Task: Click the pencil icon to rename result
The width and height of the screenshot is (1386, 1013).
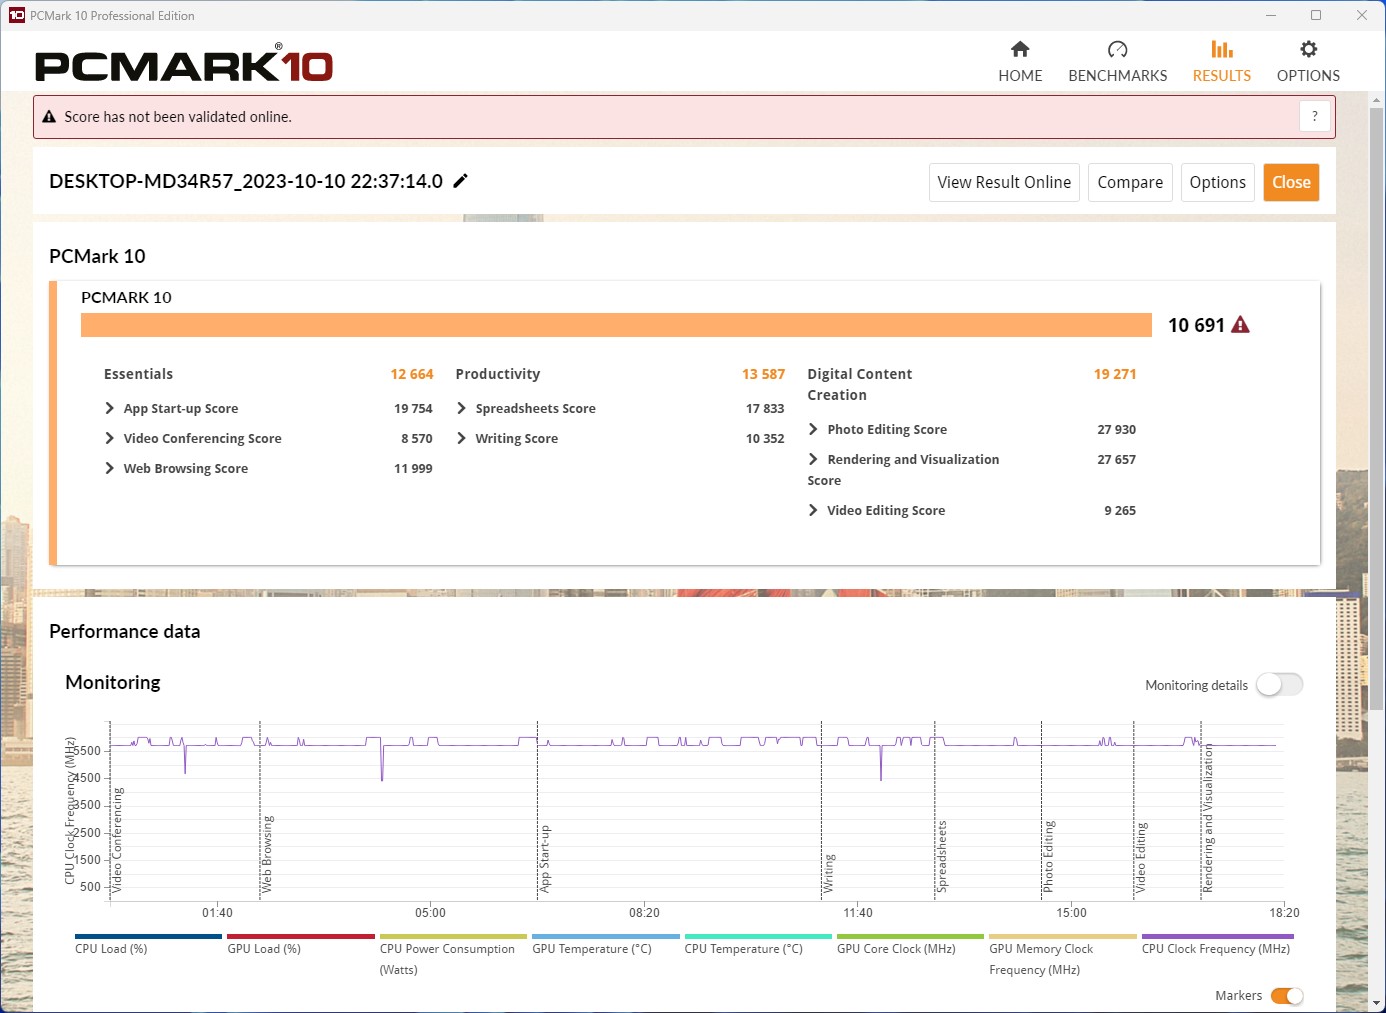Action: pyautogui.click(x=460, y=181)
